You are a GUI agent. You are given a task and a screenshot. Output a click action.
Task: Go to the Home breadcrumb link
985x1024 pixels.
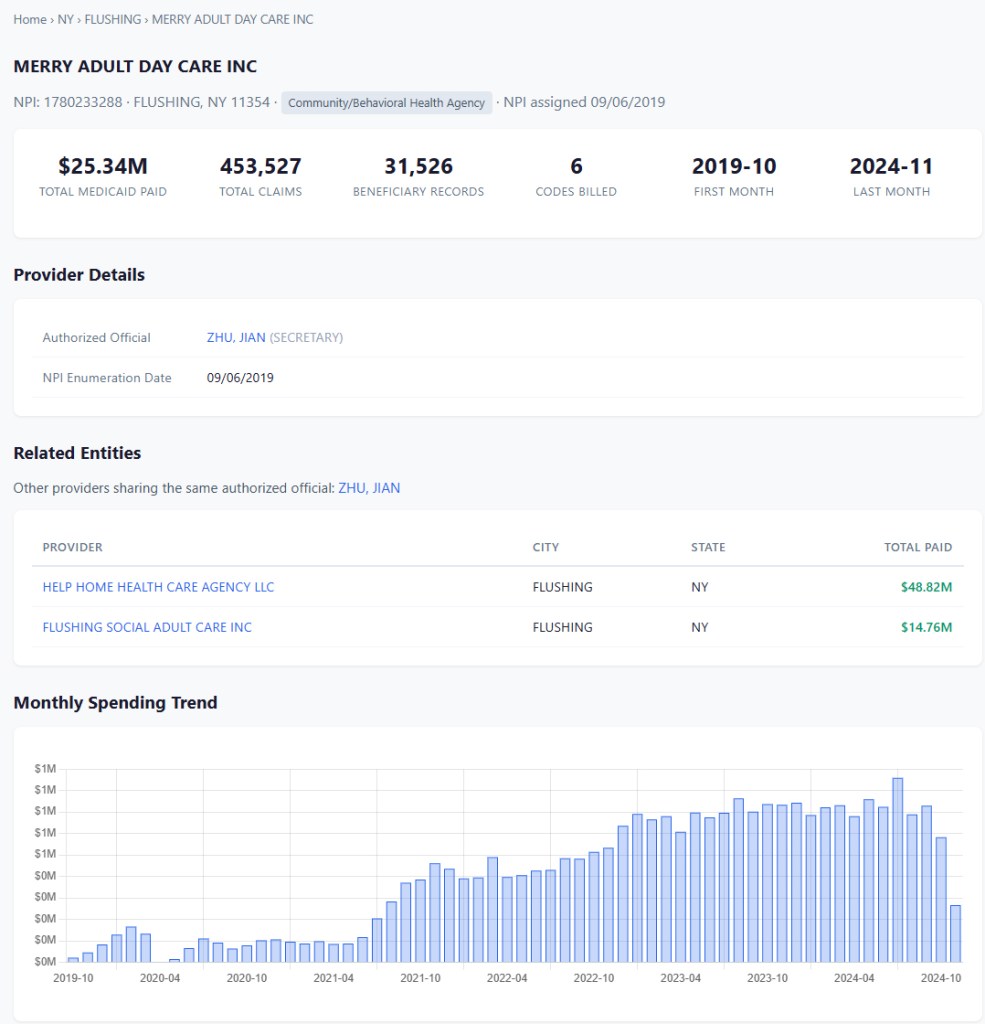point(30,20)
